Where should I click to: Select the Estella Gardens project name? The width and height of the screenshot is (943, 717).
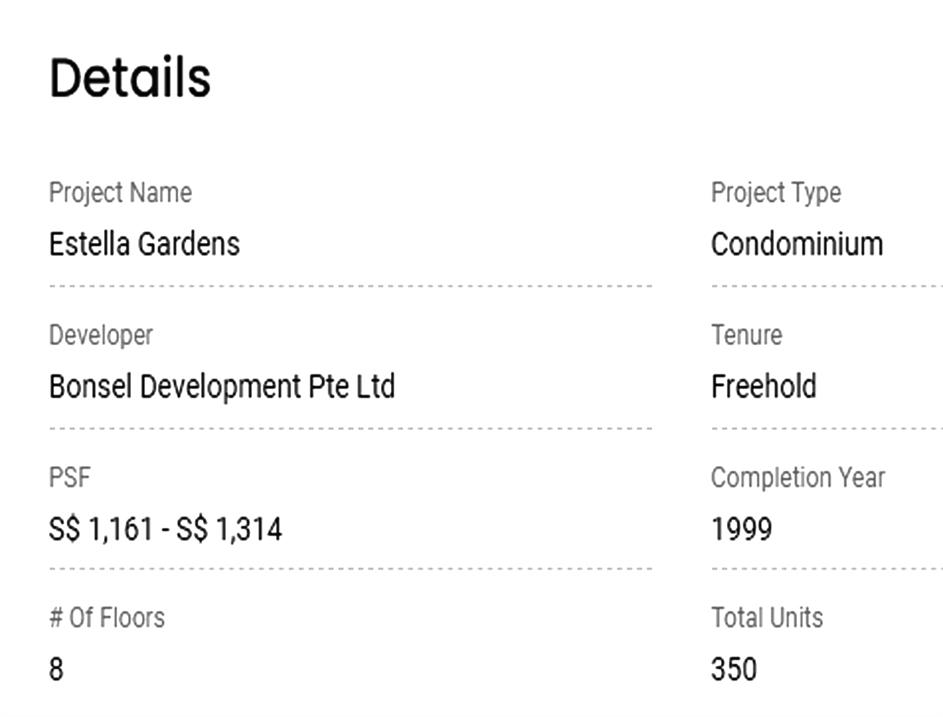(x=144, y=244)
